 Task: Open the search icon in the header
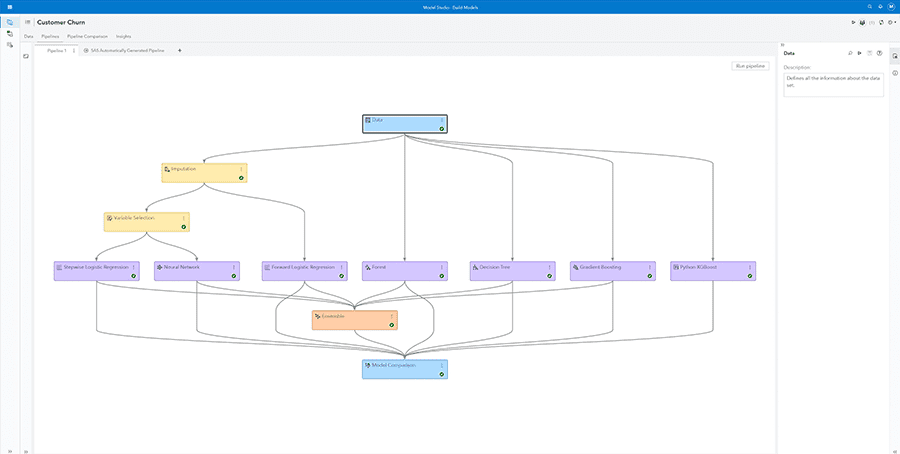[870, 7]
